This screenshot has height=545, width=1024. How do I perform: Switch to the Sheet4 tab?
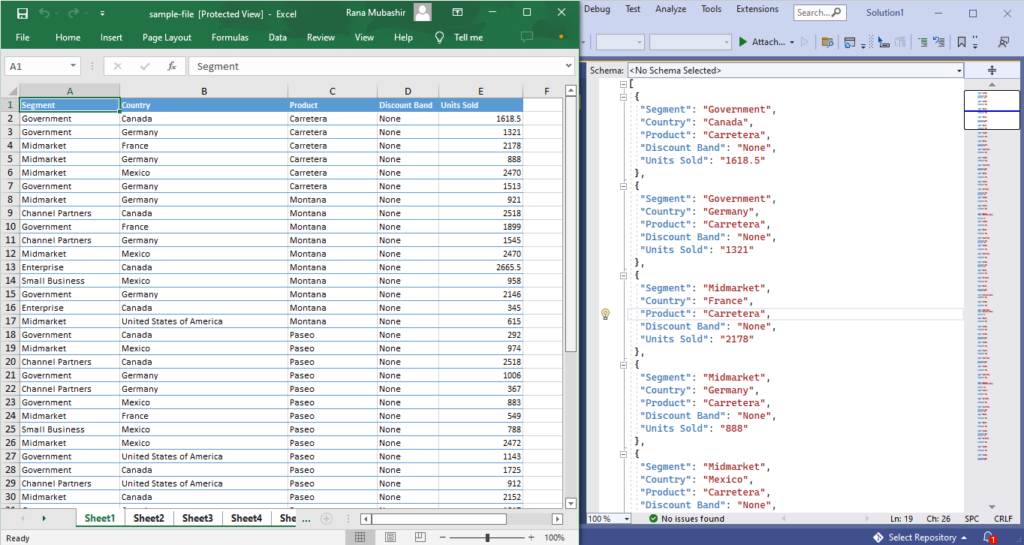click(x=246, y=518)
